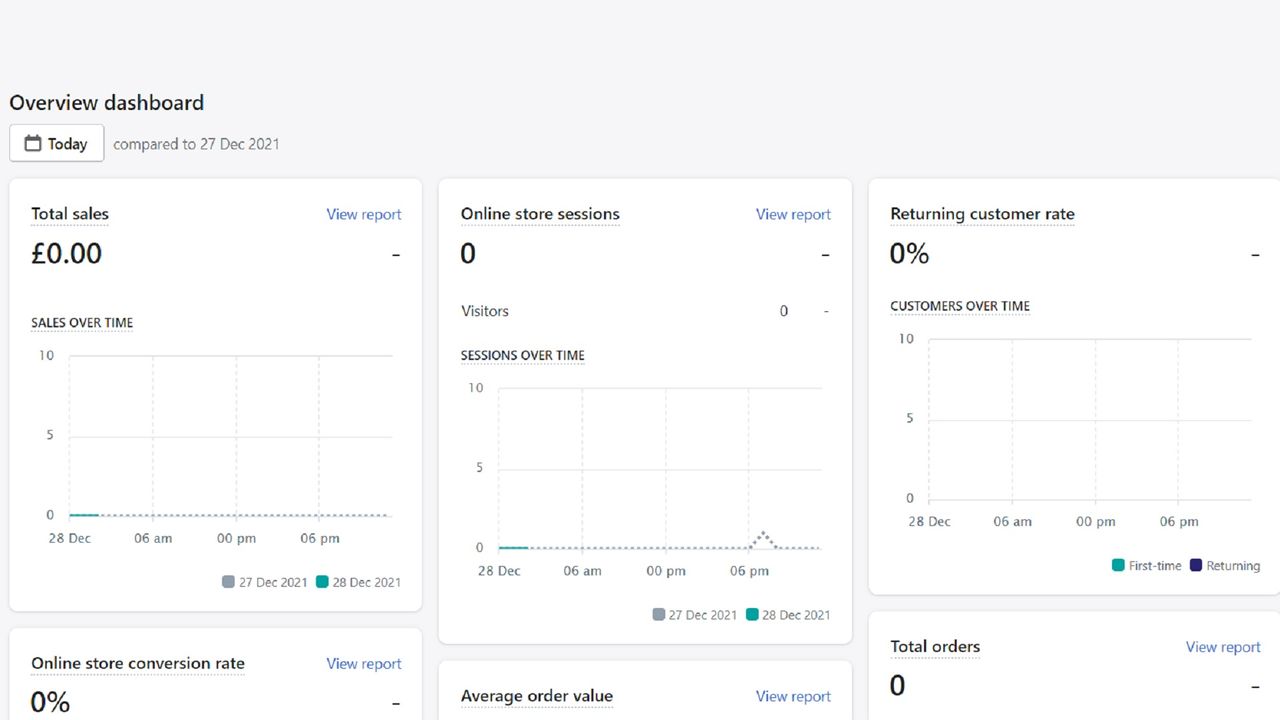View report for Average order value
This screenshot has height=720, width=1280.
pyautogui.click(x=793, y=696)
